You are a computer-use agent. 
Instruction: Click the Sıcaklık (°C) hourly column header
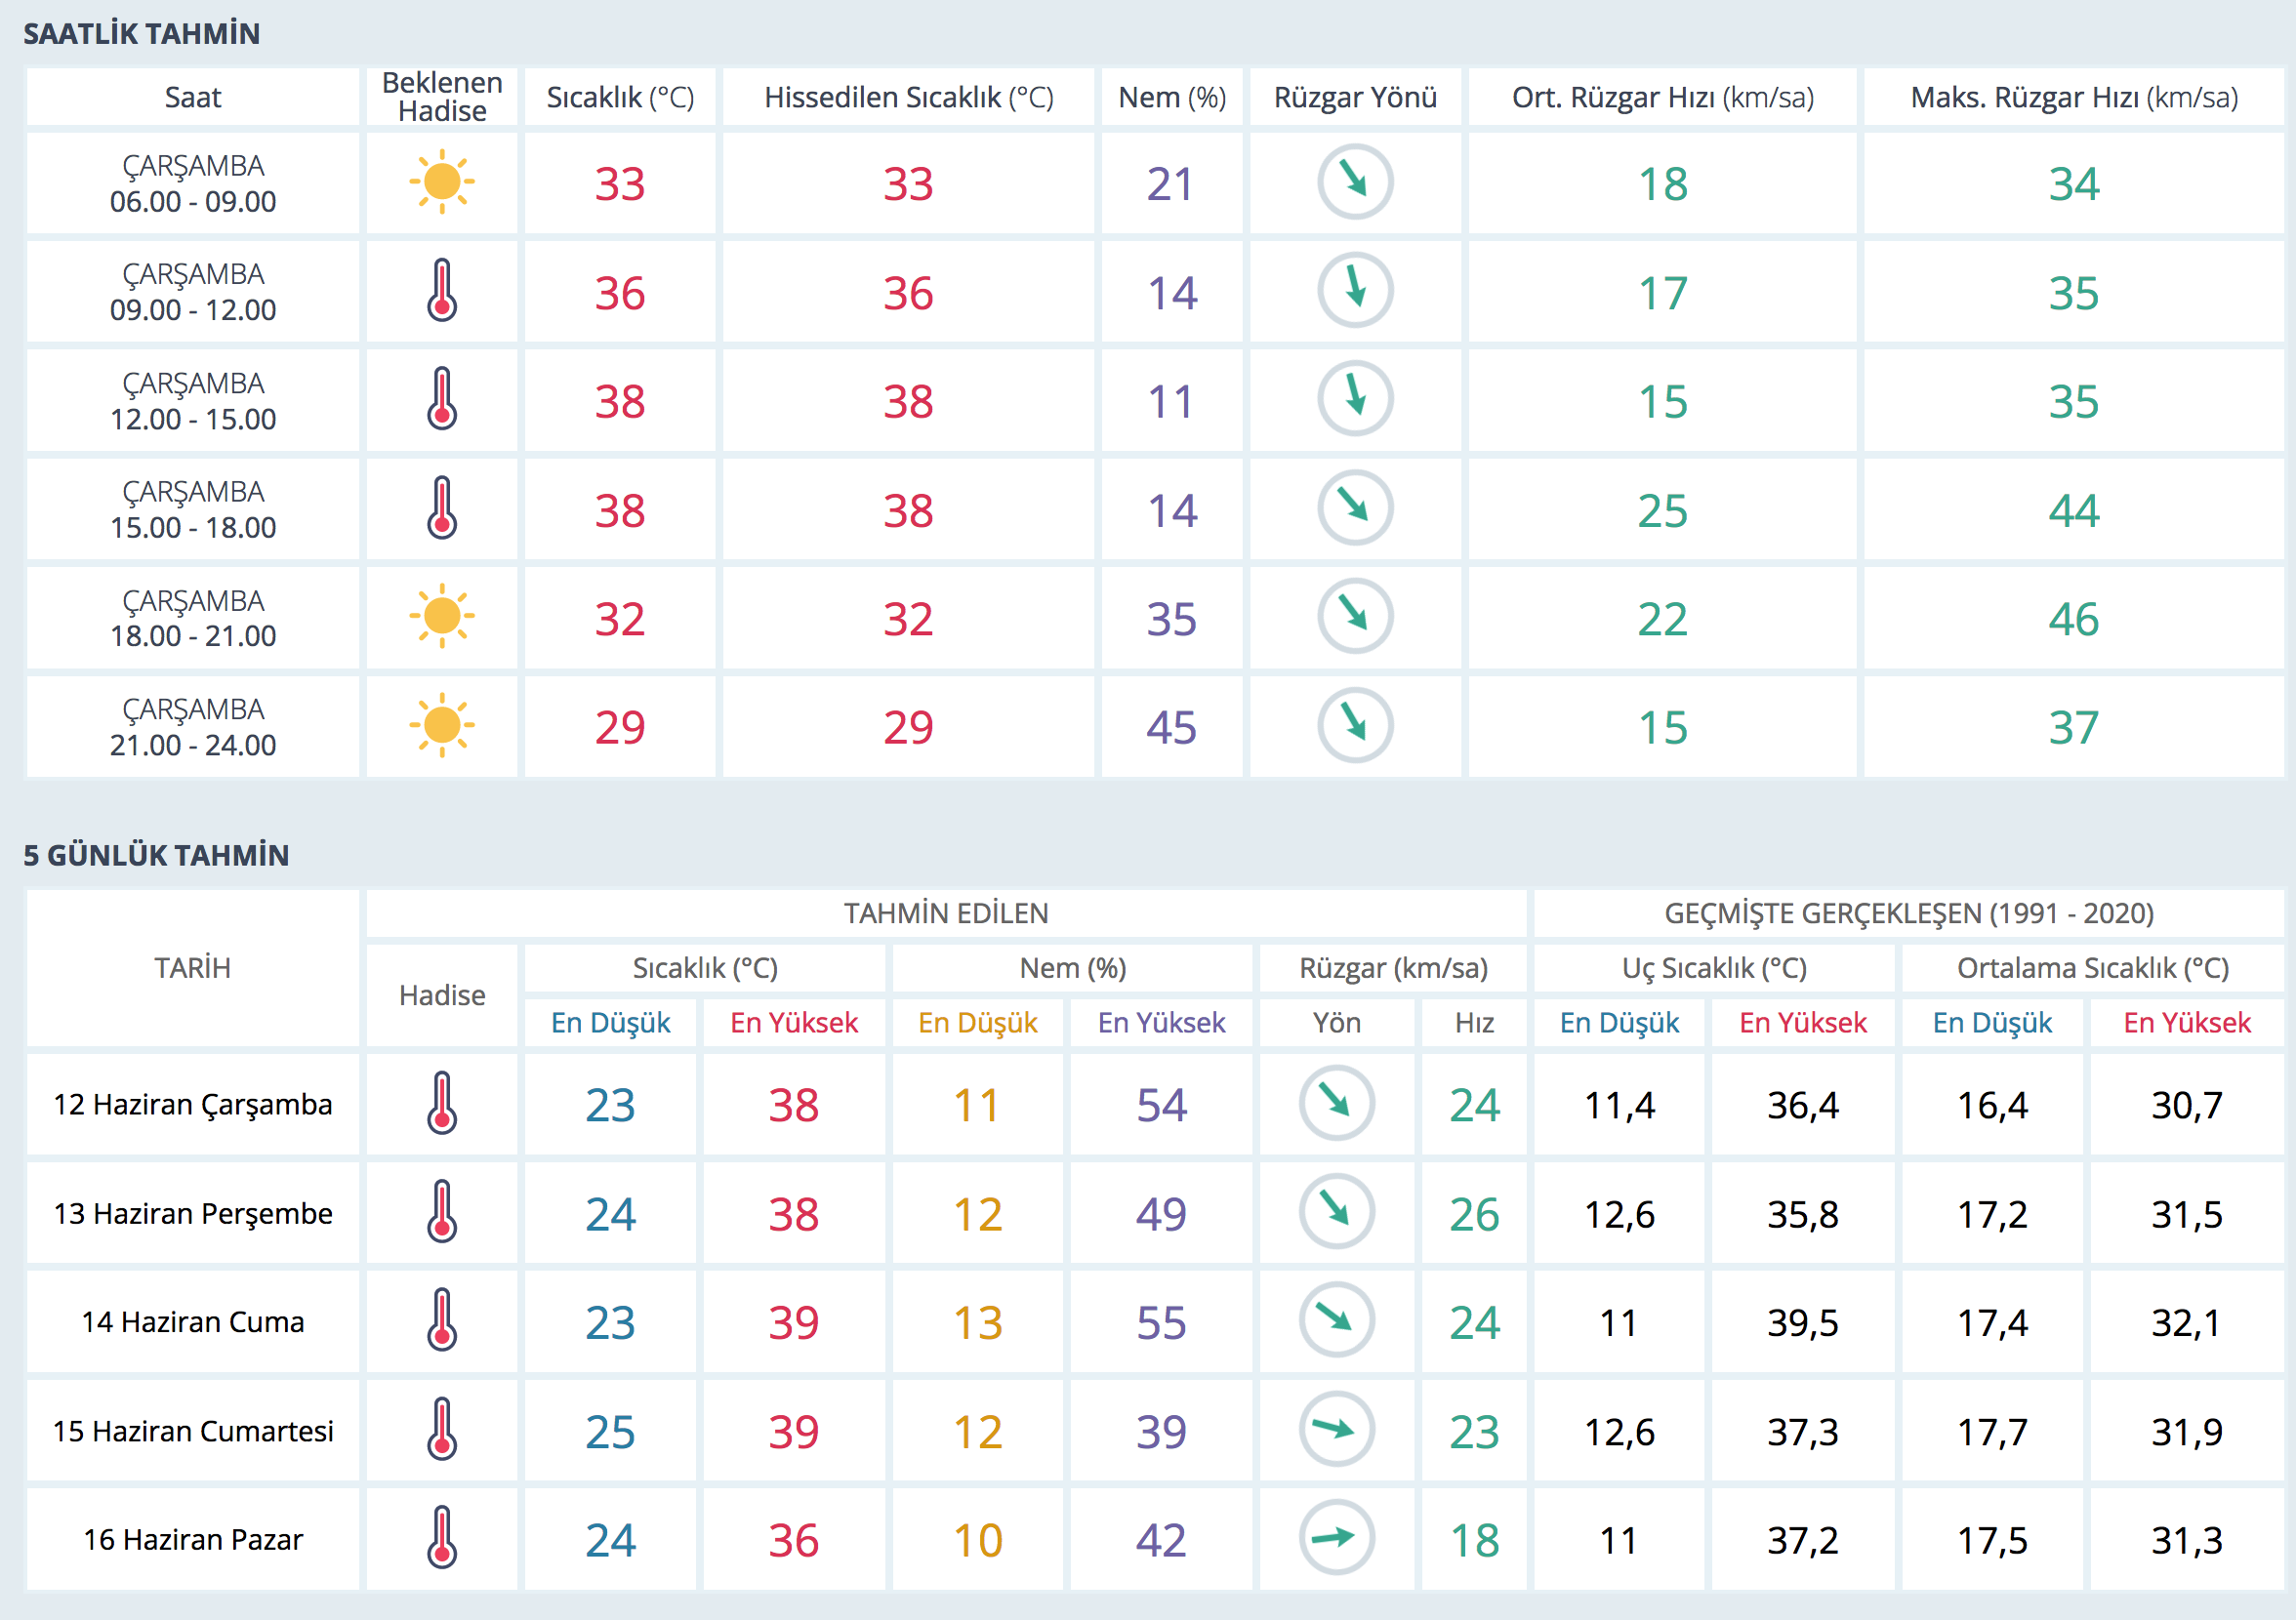pyautogui.click(x=620, y=97)
